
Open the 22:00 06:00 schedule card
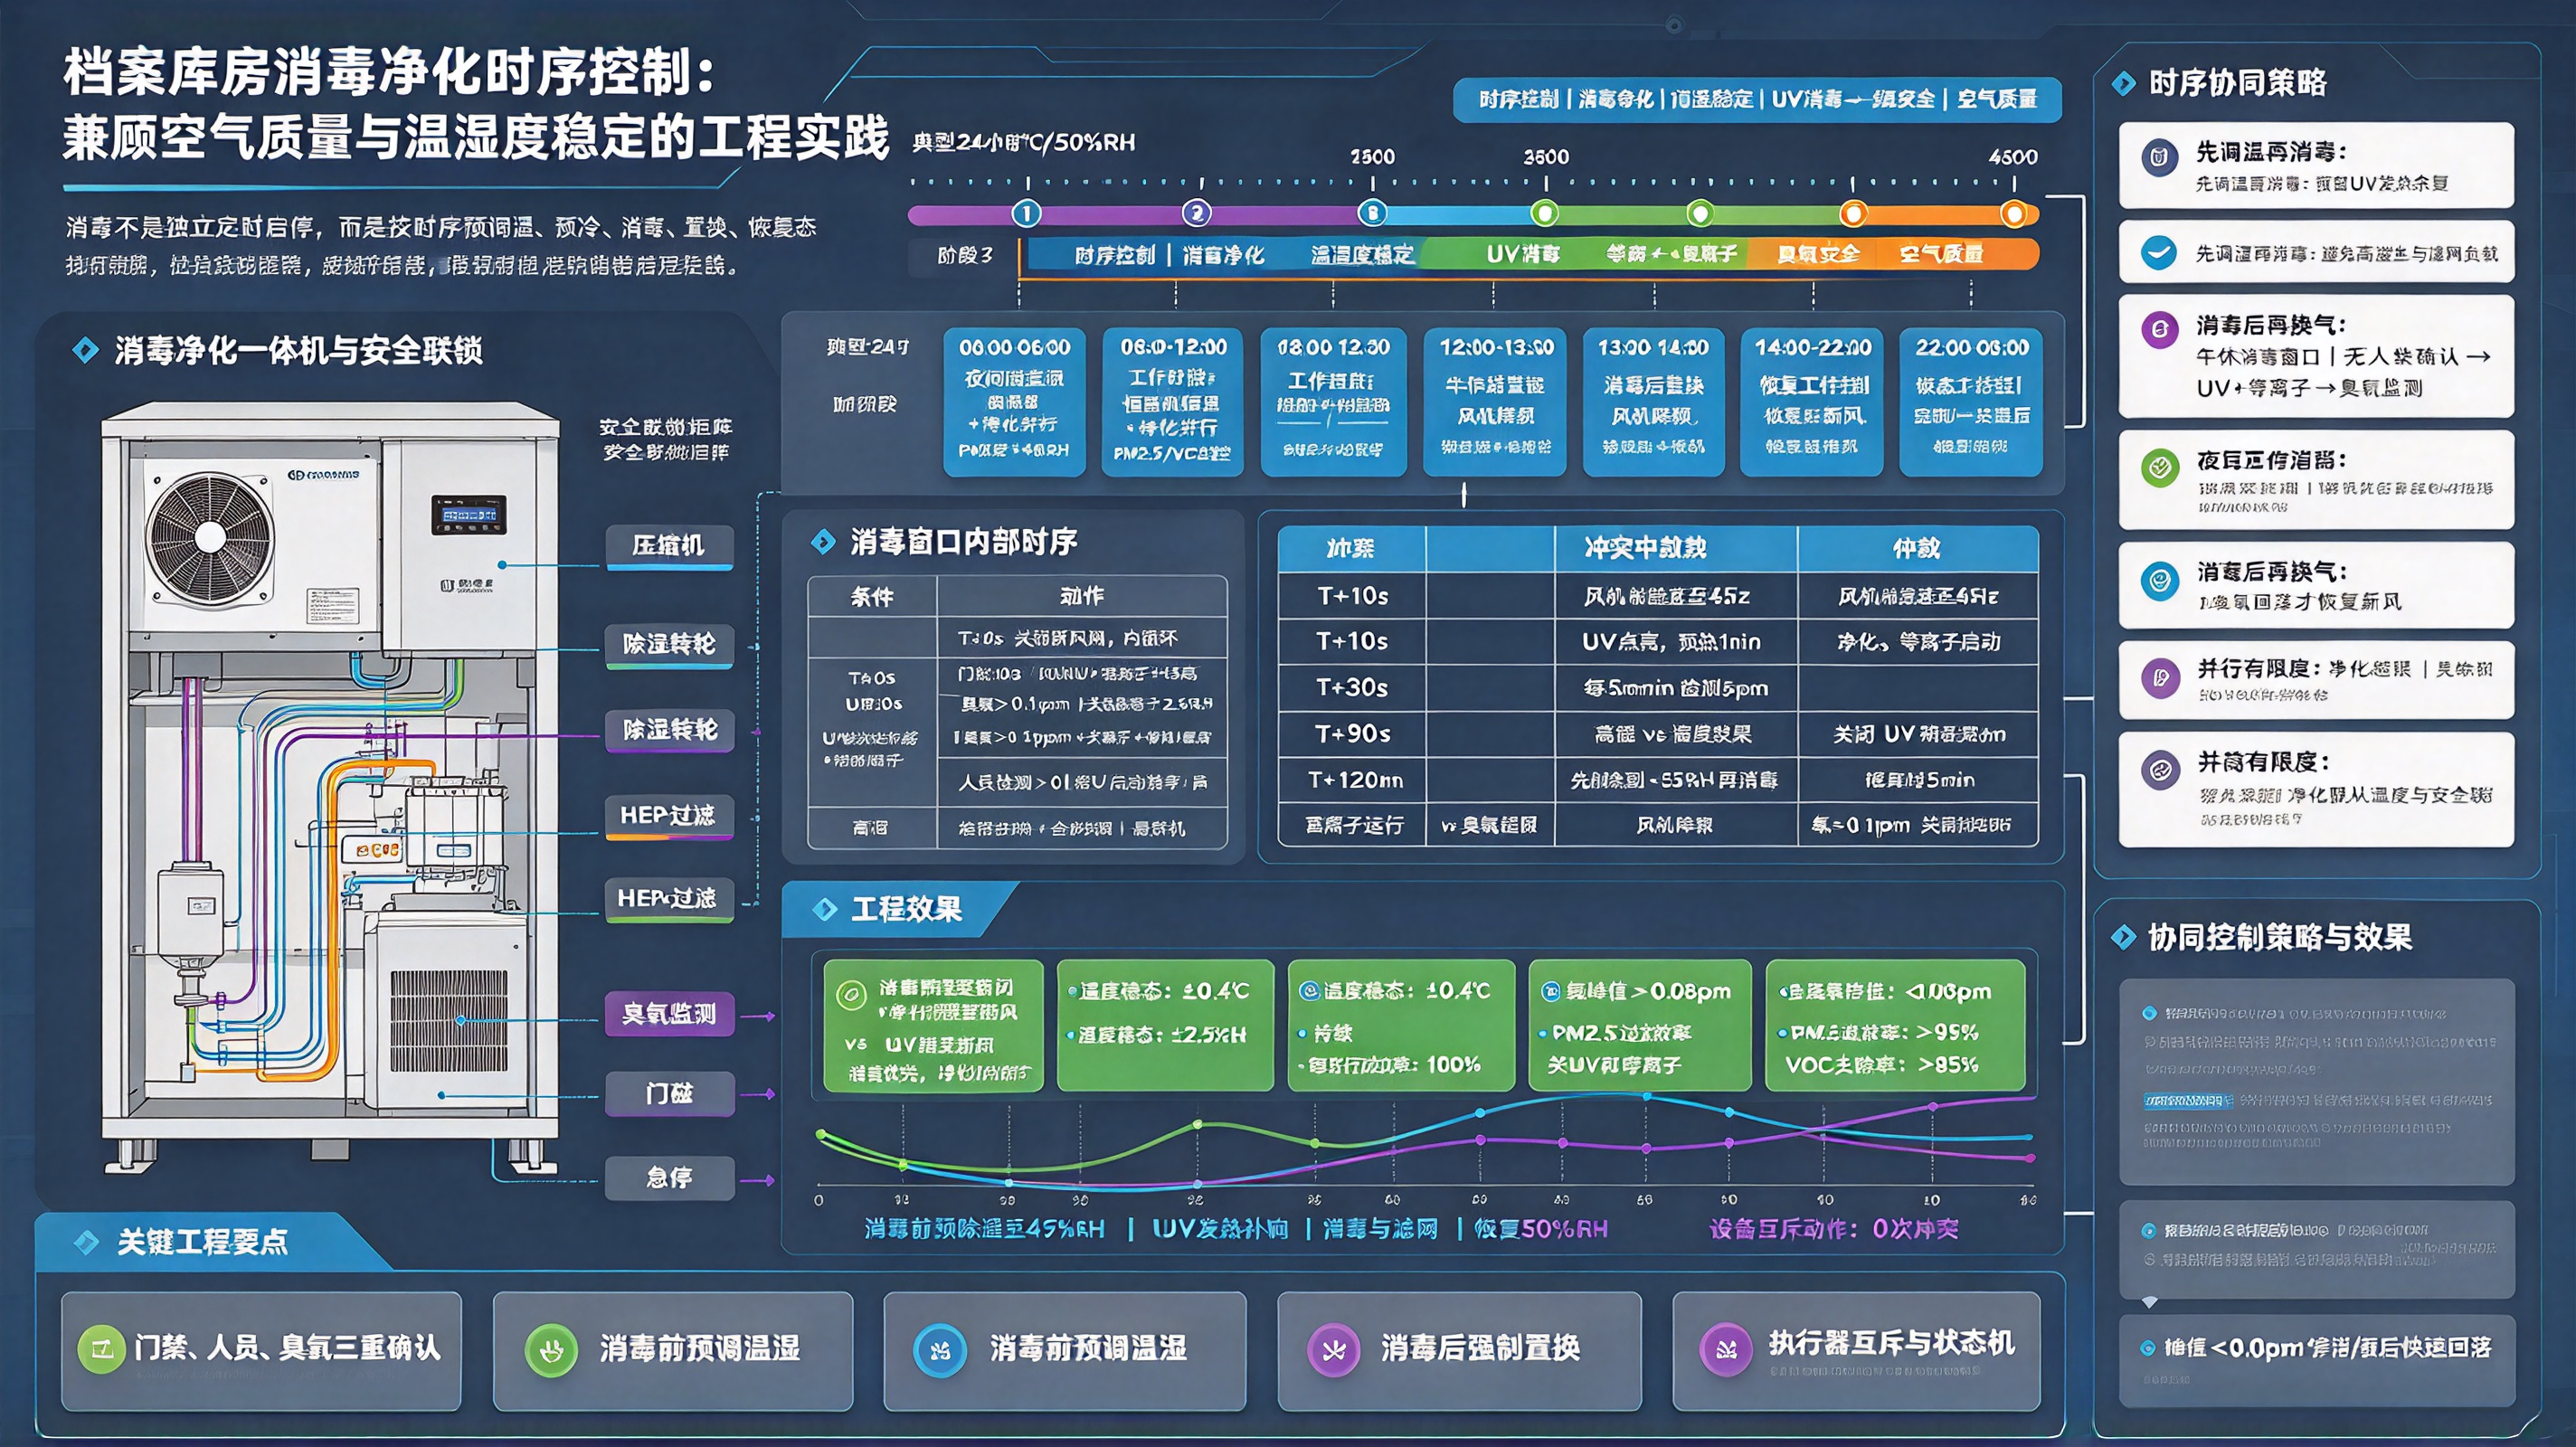(x=1971, y=402)
